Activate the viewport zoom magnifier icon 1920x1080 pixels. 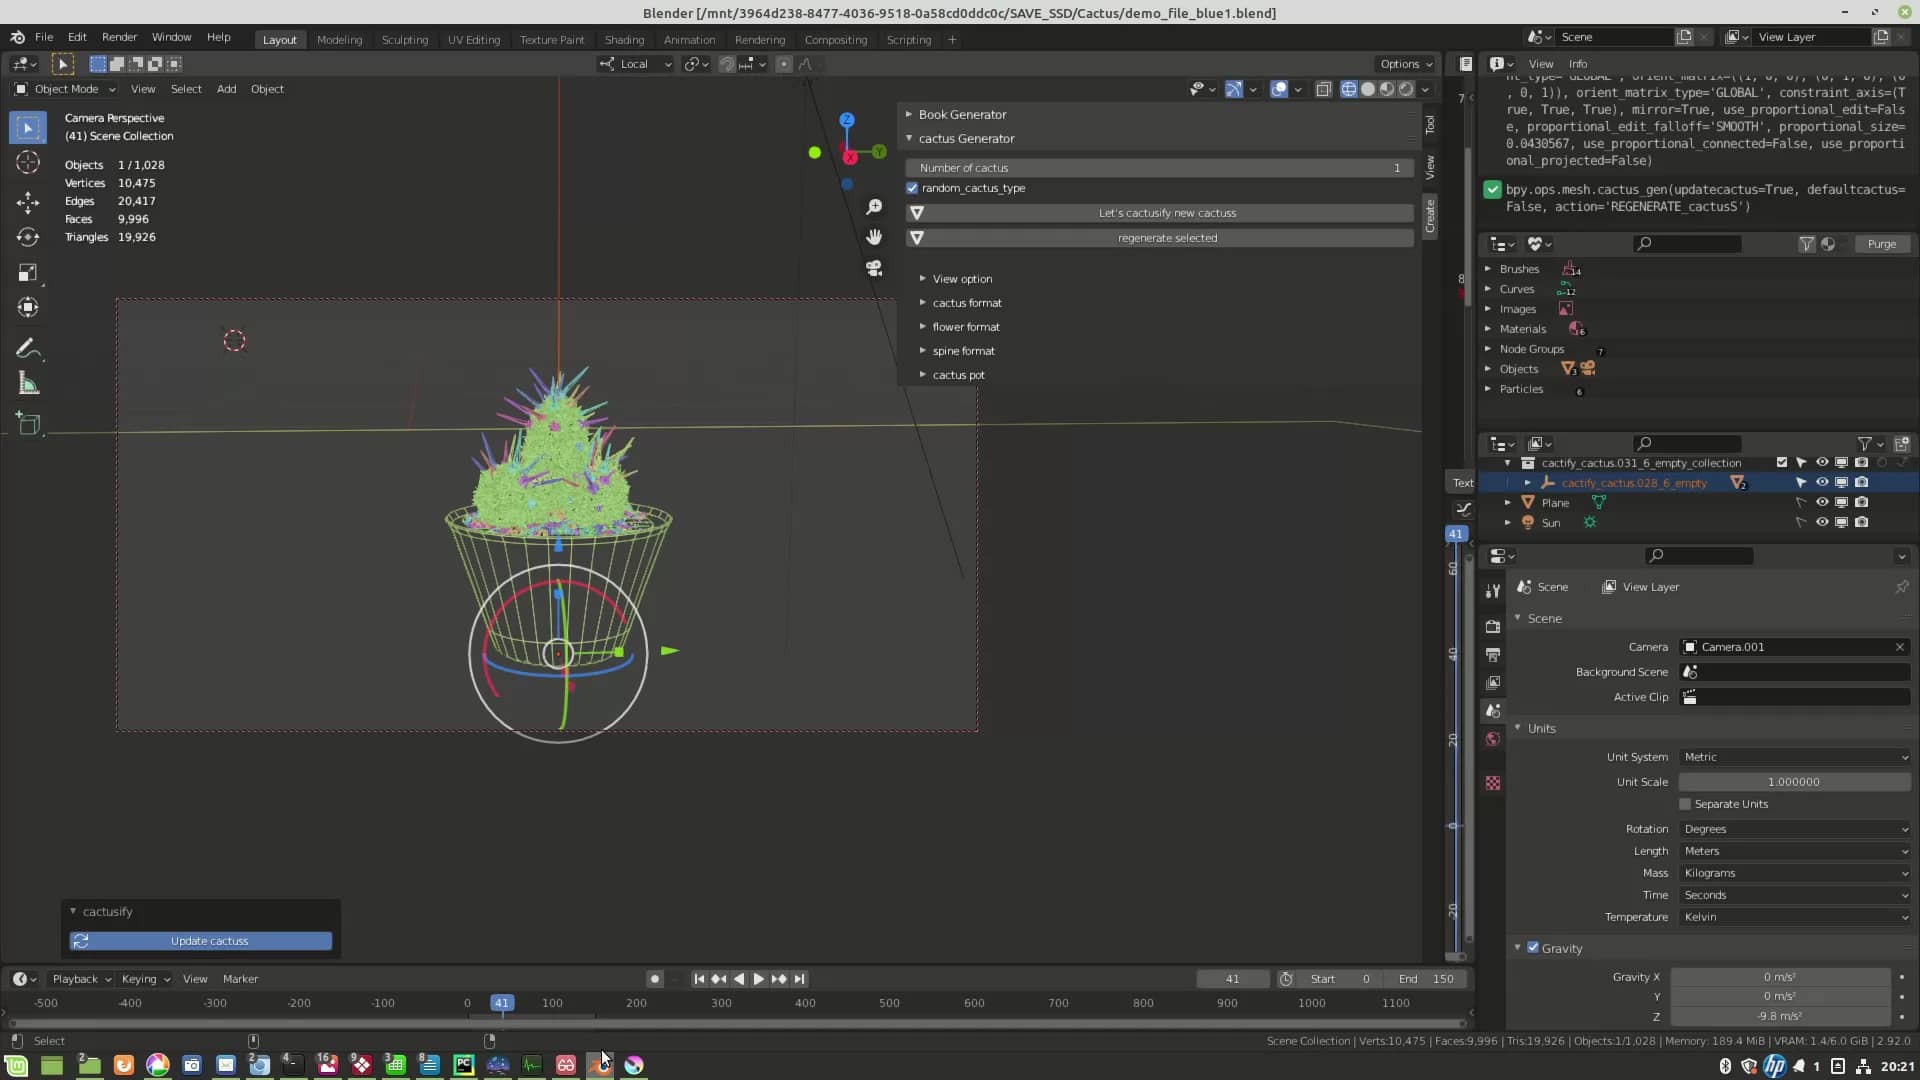click(874, 207)
